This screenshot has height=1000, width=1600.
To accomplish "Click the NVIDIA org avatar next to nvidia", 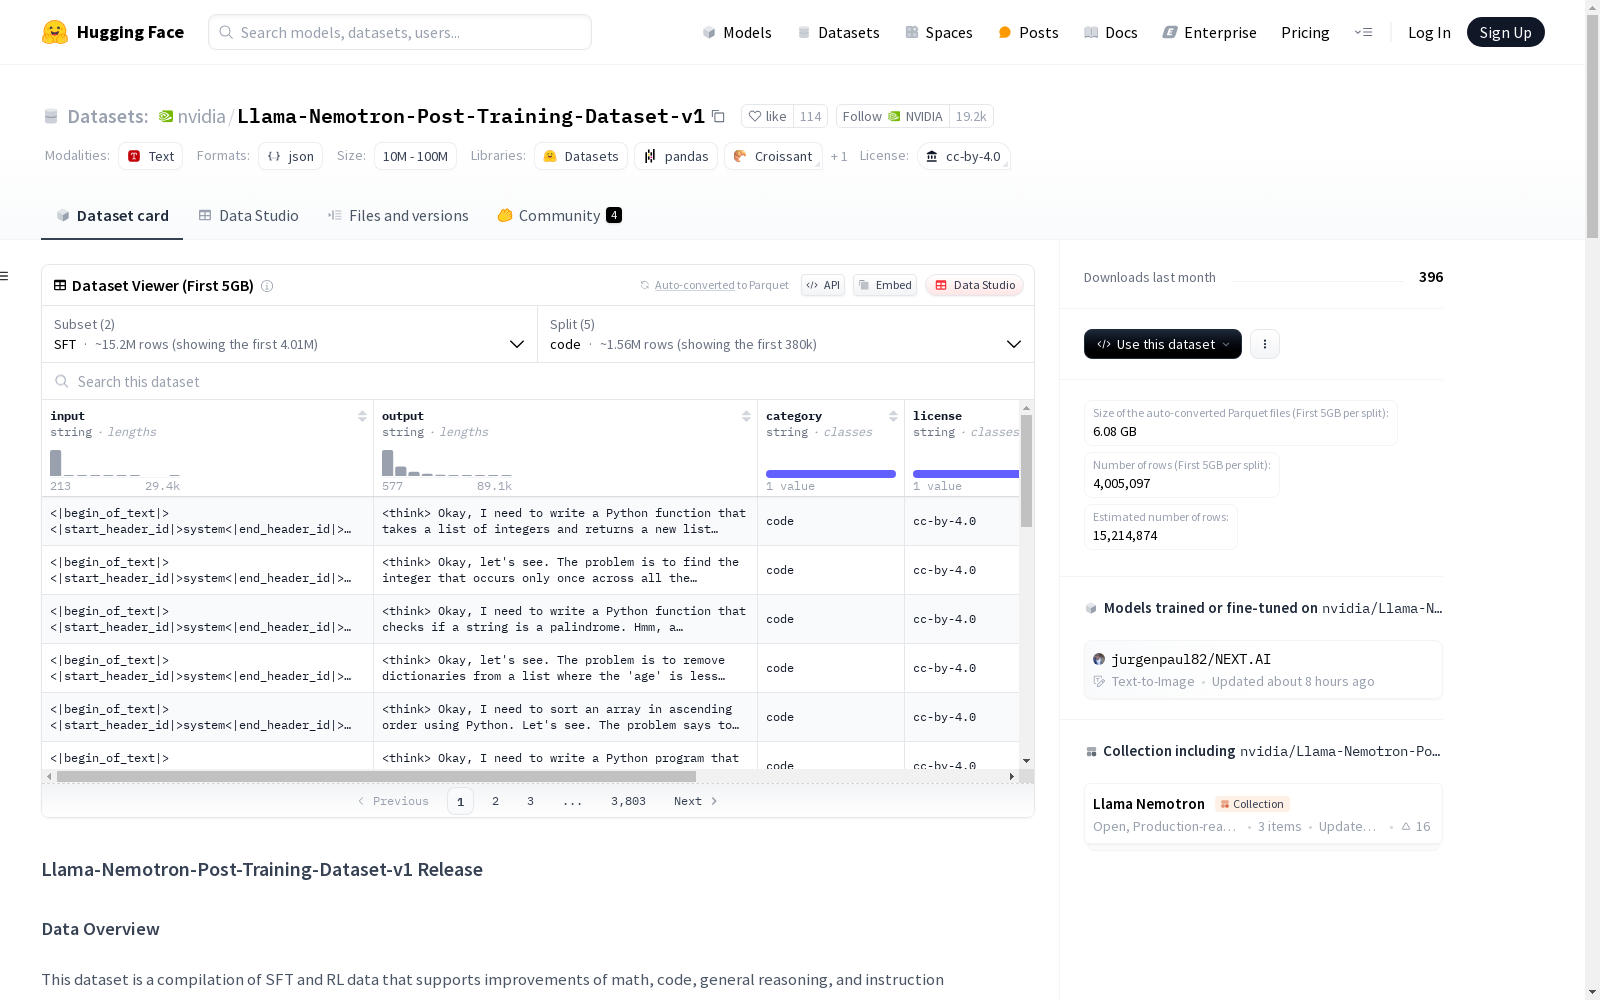I will [x=166, y=116].
